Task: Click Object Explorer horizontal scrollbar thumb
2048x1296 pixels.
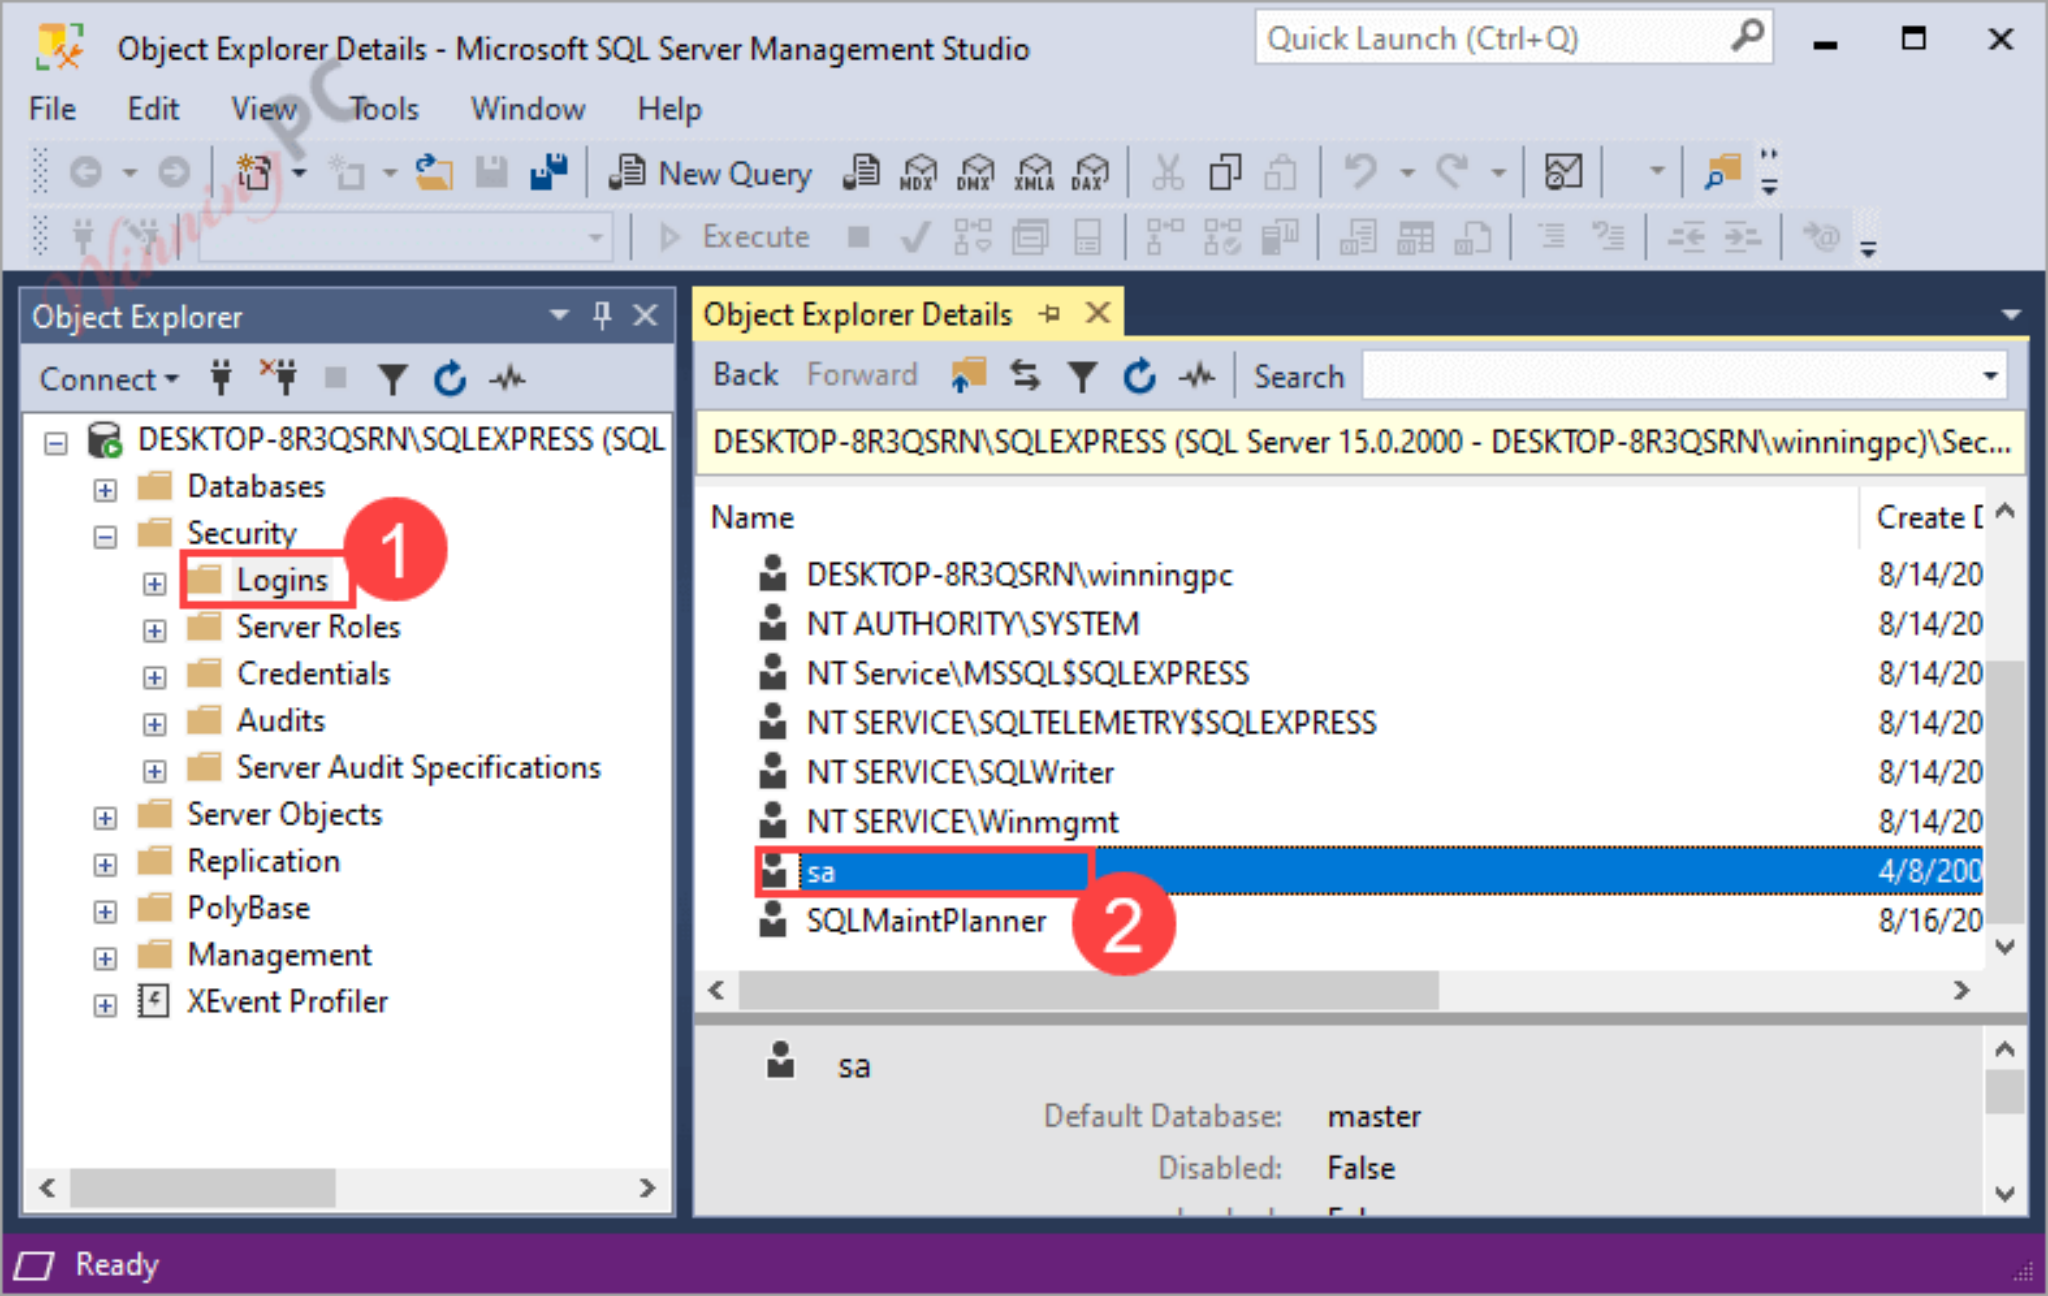Action: (202, 1188)
